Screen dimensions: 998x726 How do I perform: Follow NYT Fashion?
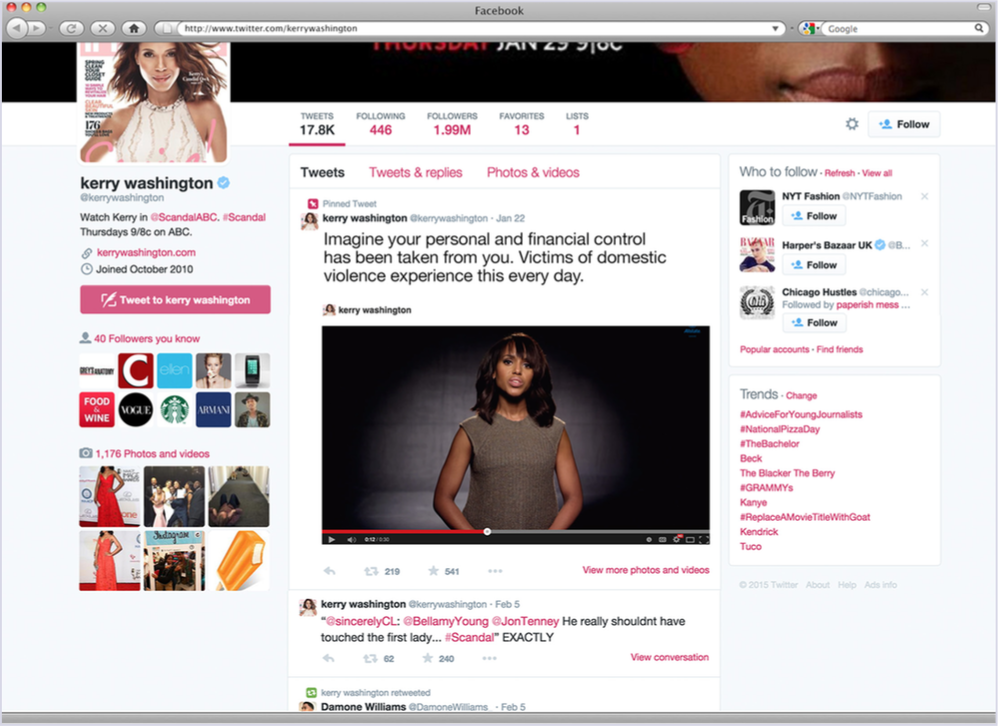click(x=814, y=216)
